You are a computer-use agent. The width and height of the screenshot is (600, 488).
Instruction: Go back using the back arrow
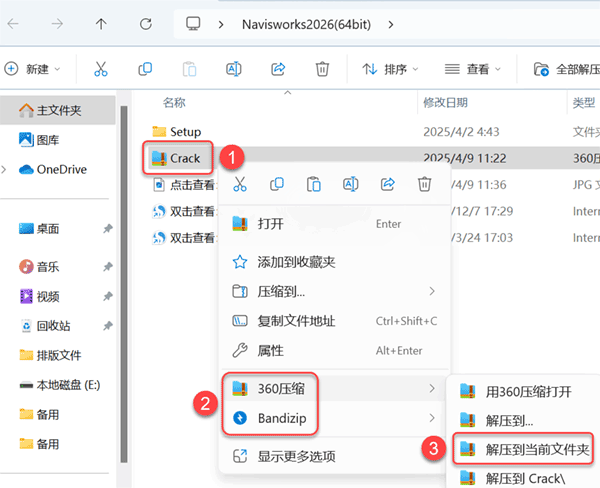13,24
